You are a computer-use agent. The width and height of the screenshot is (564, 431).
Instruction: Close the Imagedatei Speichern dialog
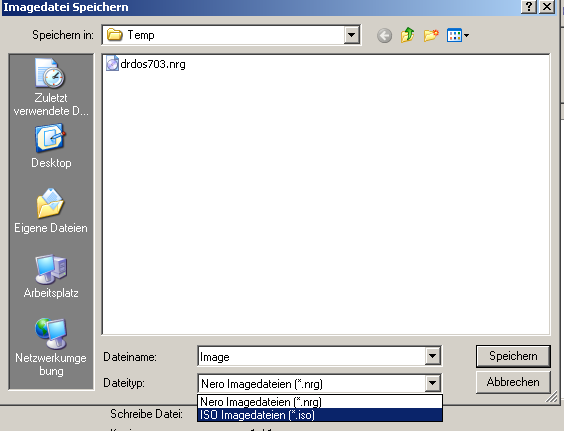[x=547, y=7]
